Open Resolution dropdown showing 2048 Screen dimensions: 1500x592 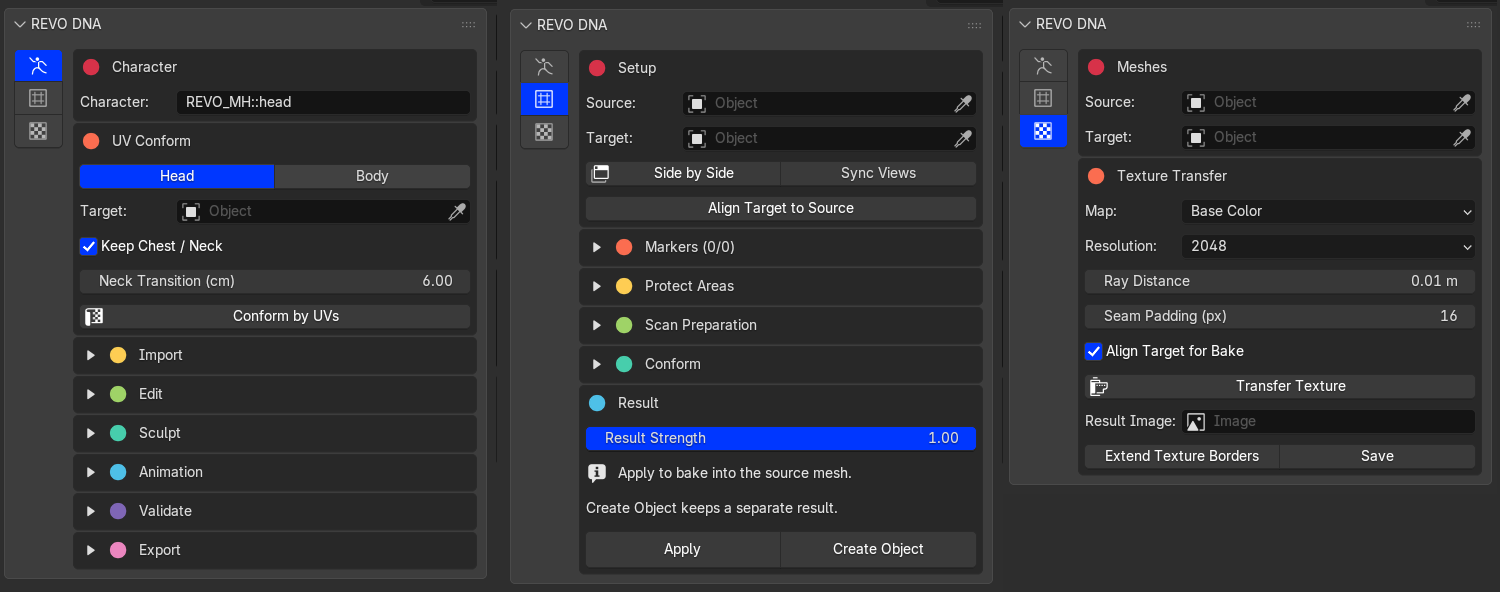[x=1328, y=246]
